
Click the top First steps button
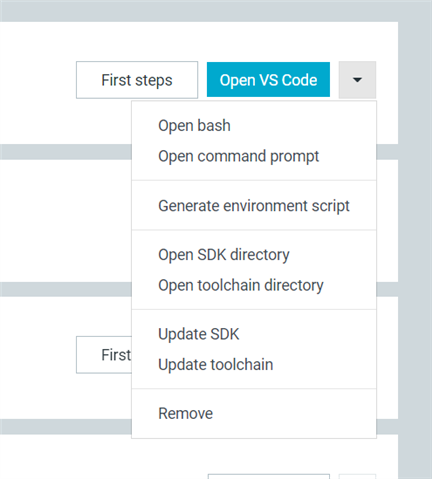point(137,80)
